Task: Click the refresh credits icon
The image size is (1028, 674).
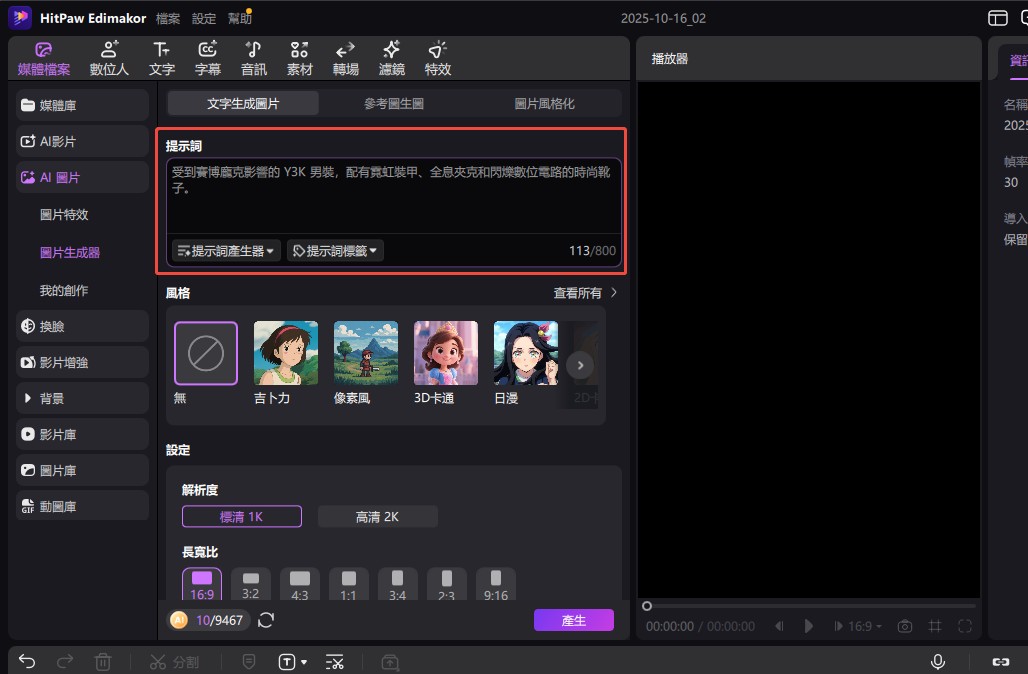Action: pyautogui.click(x=266, y=620)
